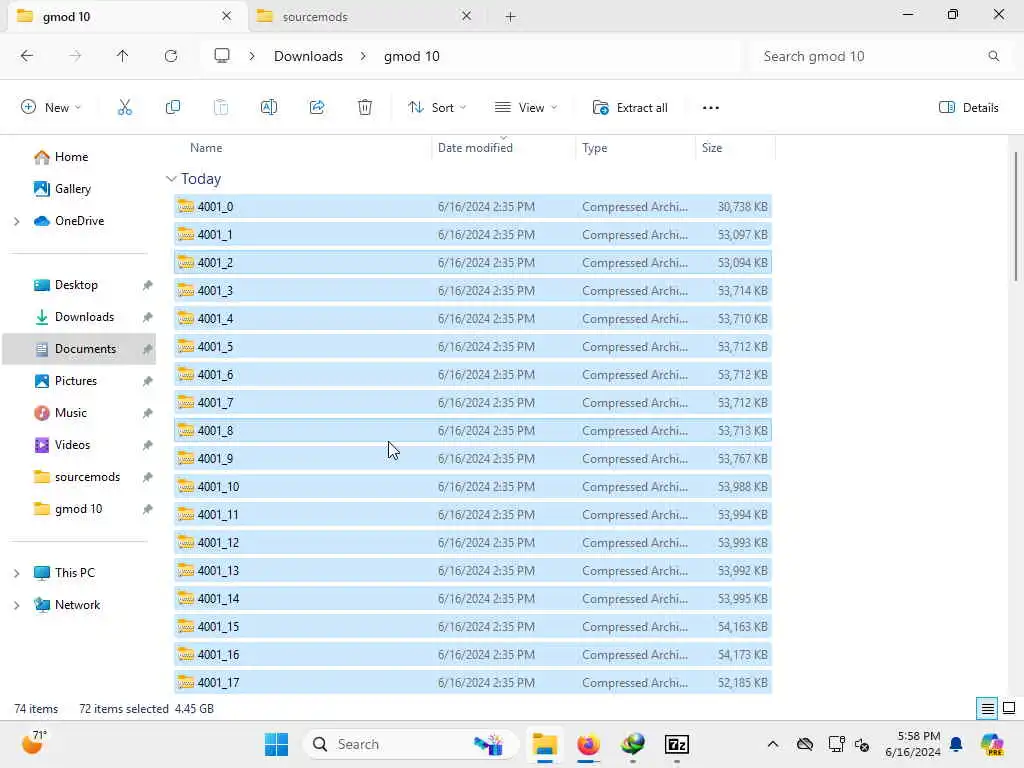Viewport: 1024px width, 768px height.
Task: Select the file 4001_9
Action: (473, 459)
